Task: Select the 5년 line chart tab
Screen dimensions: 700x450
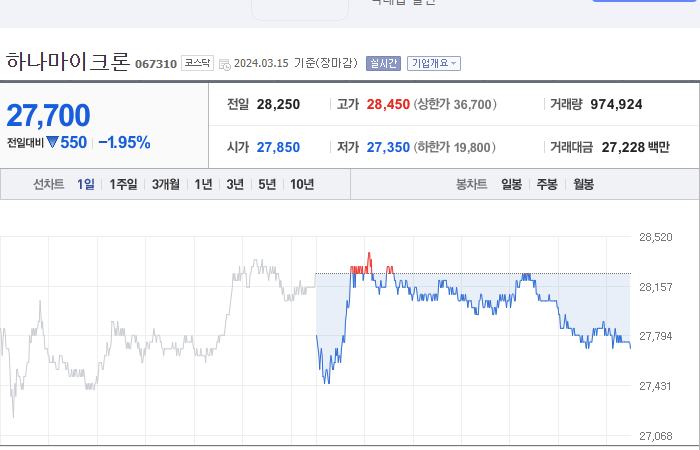Action: coord(267,184)
